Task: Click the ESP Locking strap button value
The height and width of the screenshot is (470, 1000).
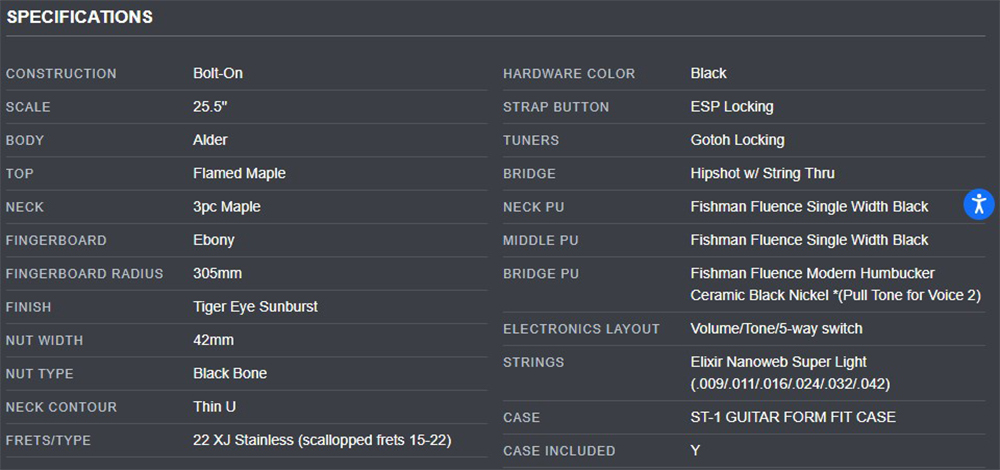Action: (732, 106)
